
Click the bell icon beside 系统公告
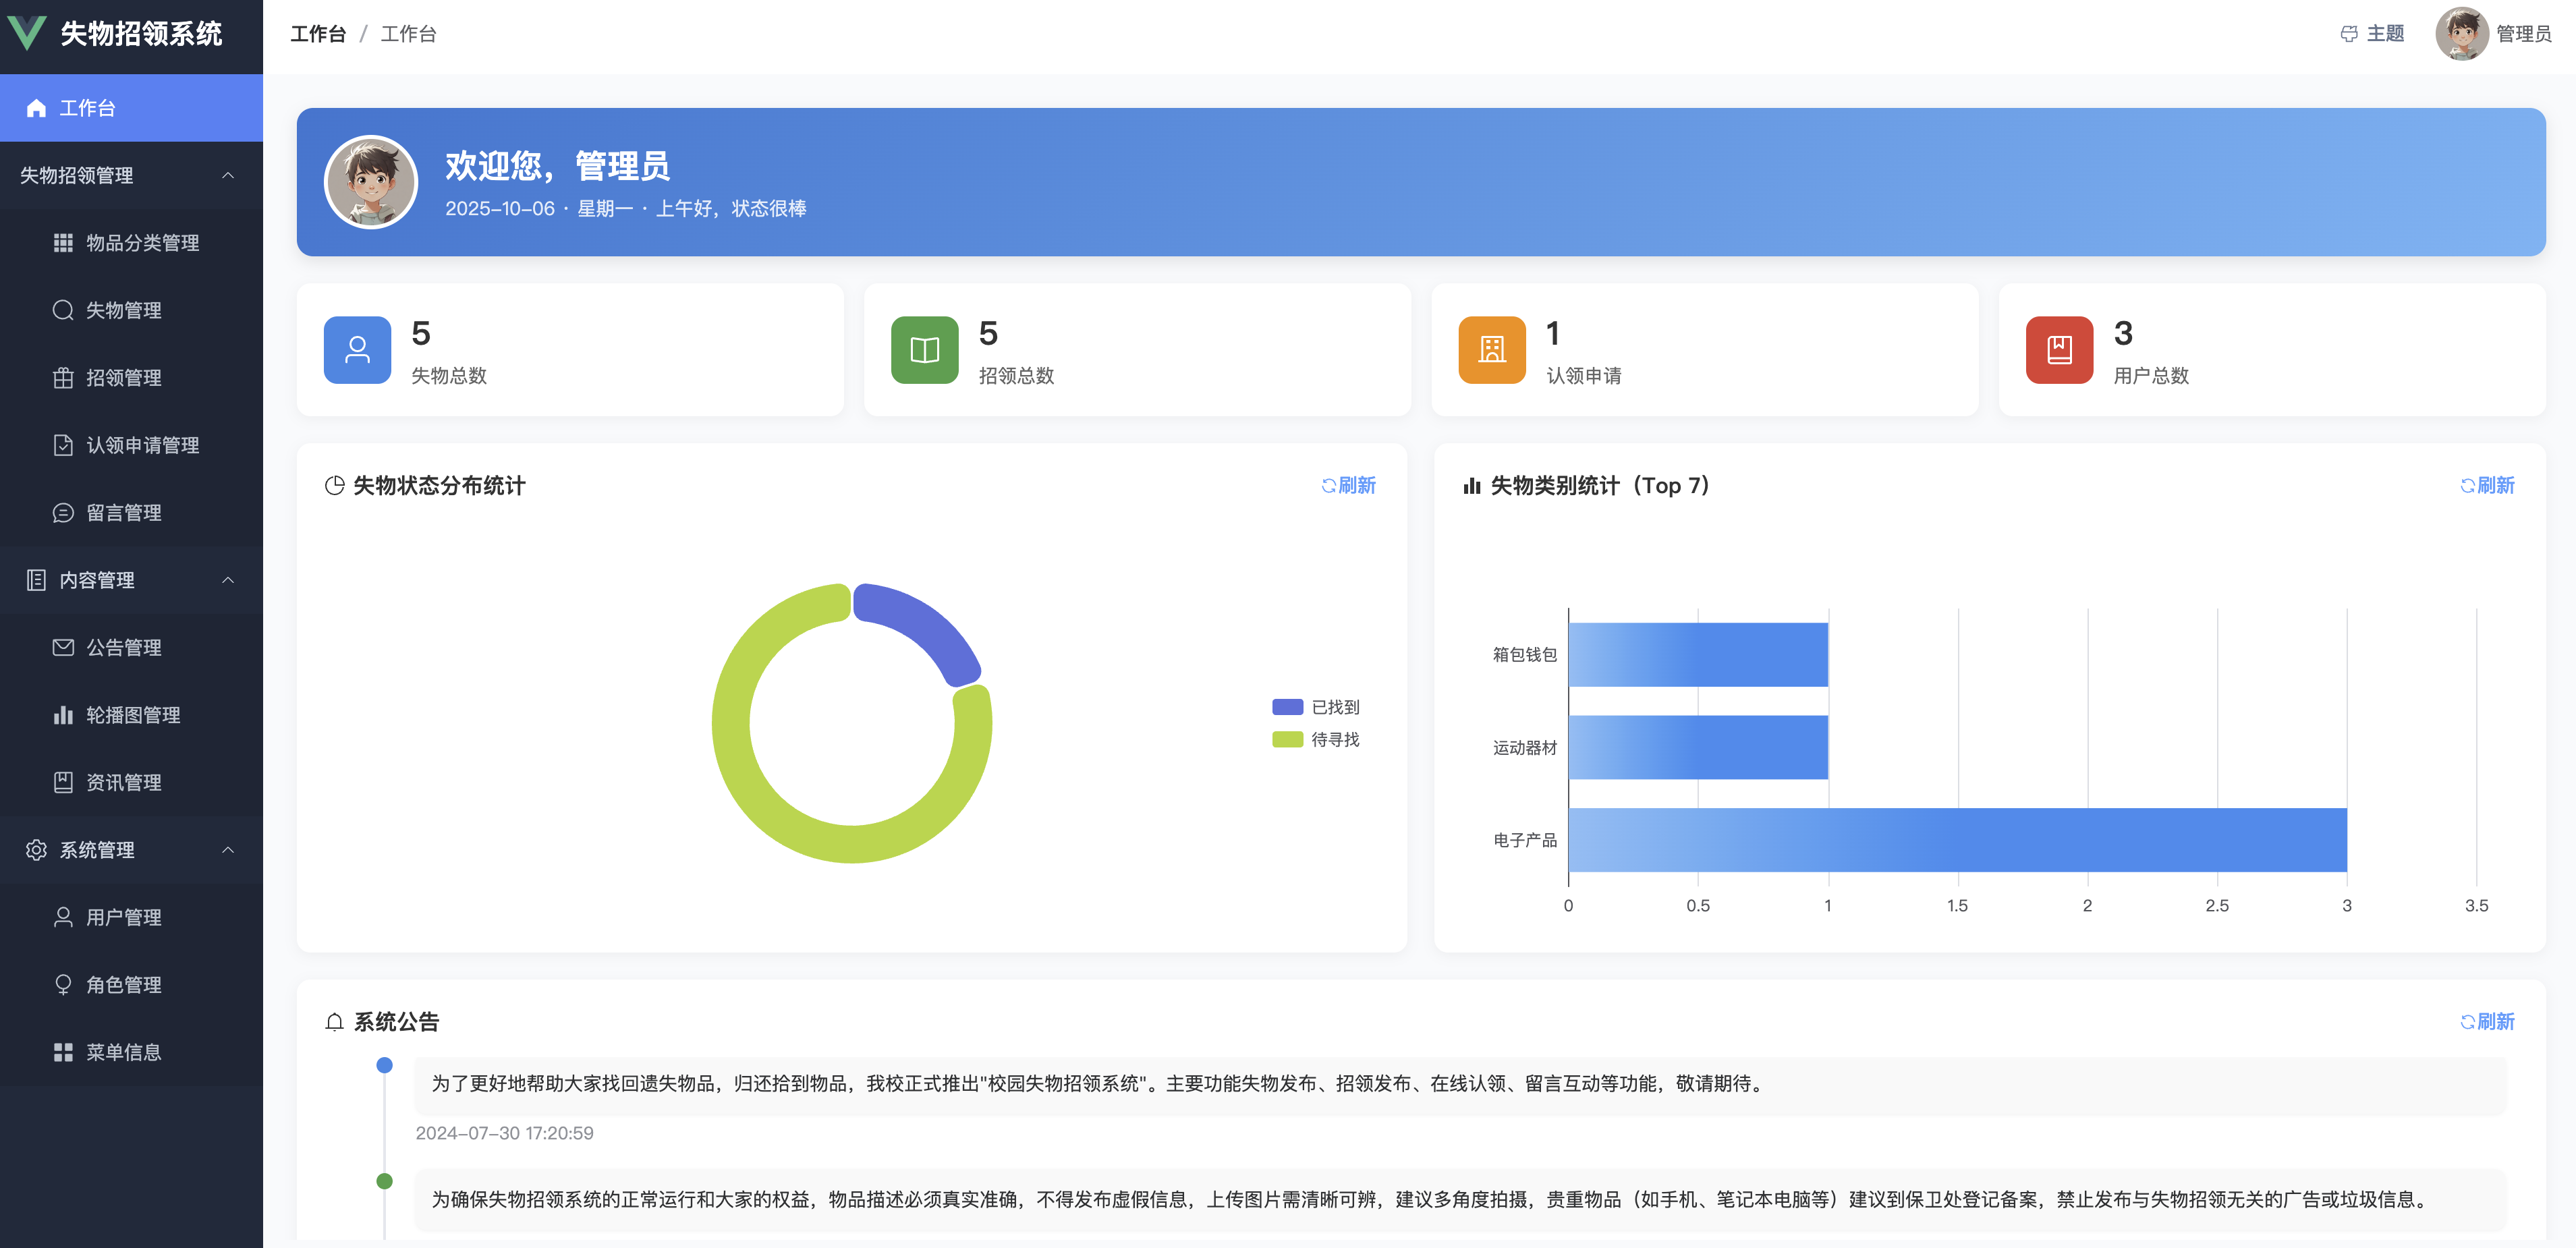tap(334, 1022)
